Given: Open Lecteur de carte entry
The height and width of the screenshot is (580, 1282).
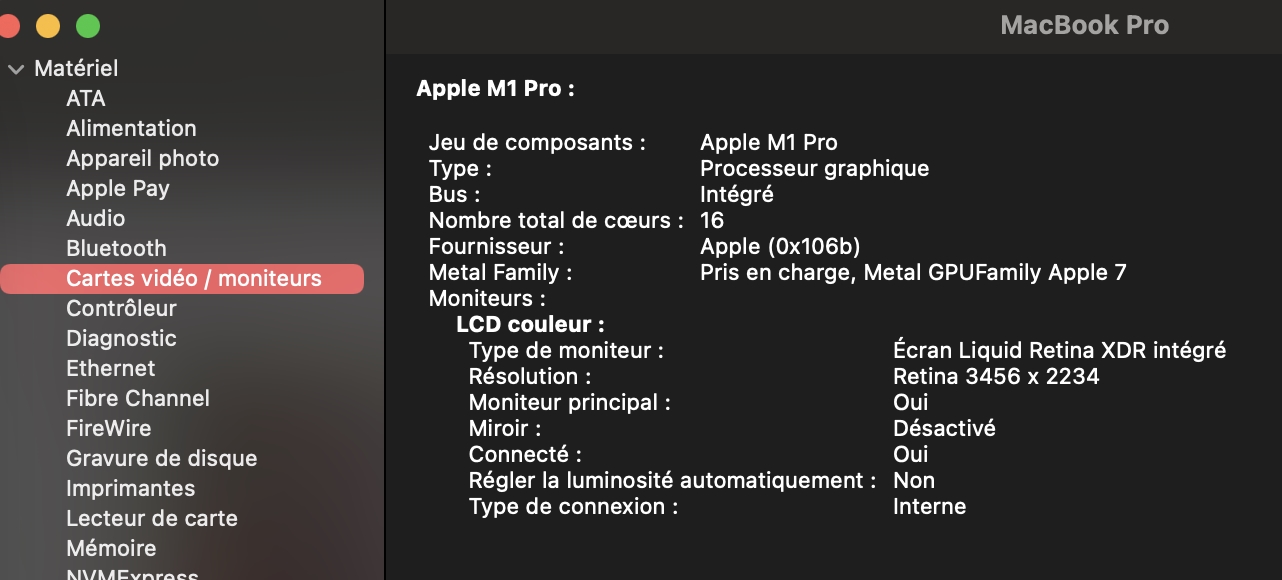Looking at the screenshot, I should pos(152,518).
